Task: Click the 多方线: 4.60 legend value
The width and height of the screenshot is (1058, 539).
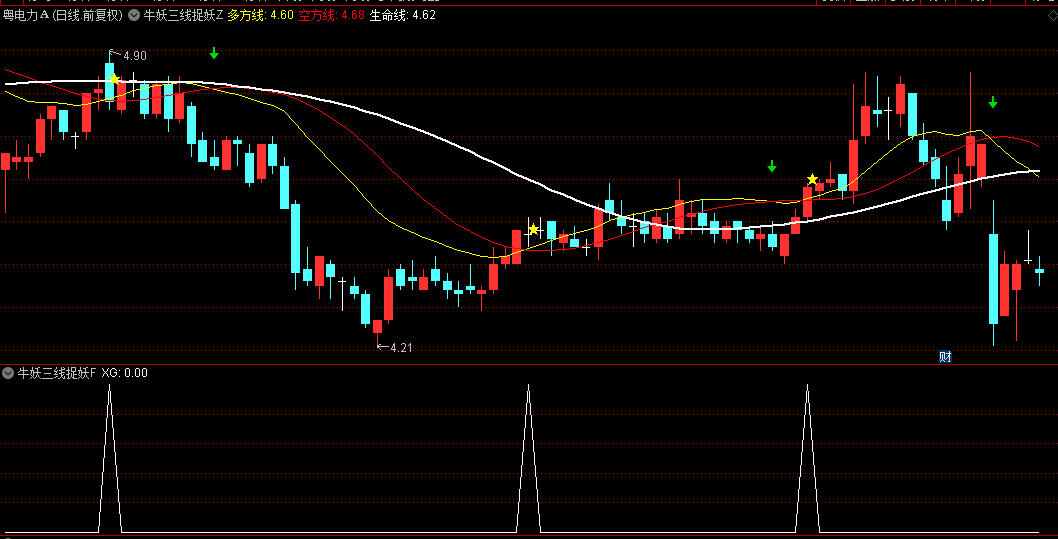Action: (x=260, y=16)
